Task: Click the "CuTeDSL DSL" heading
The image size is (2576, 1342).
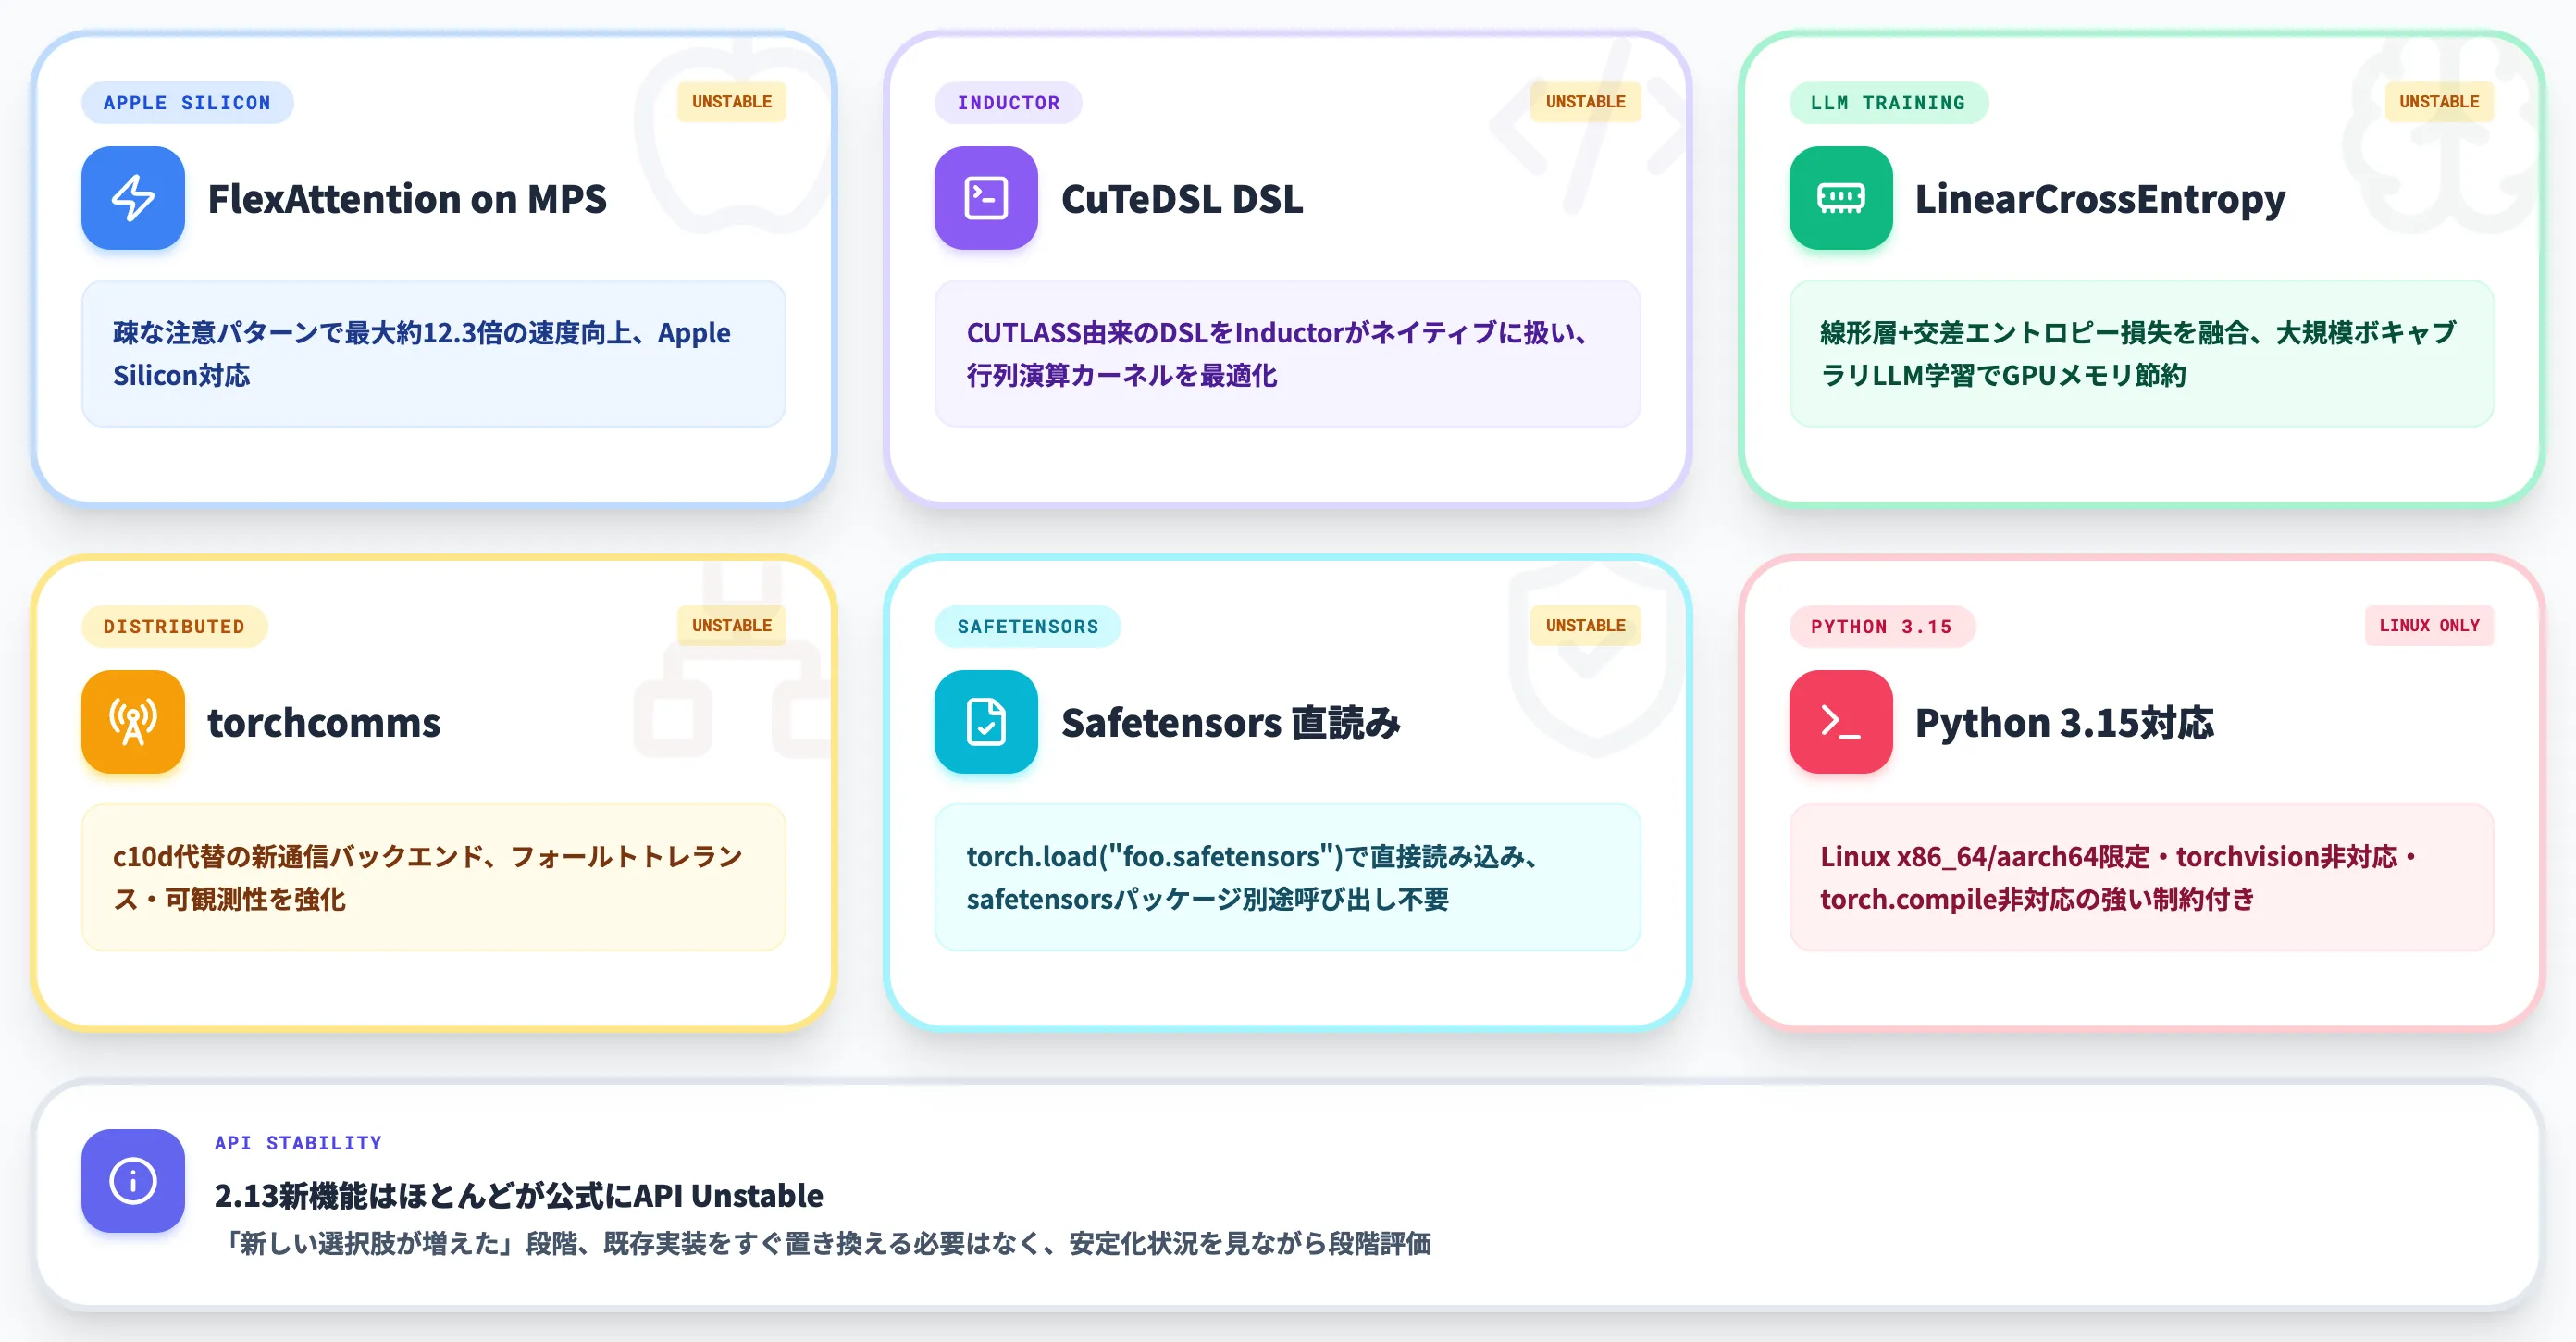Action: (1182, 199)
